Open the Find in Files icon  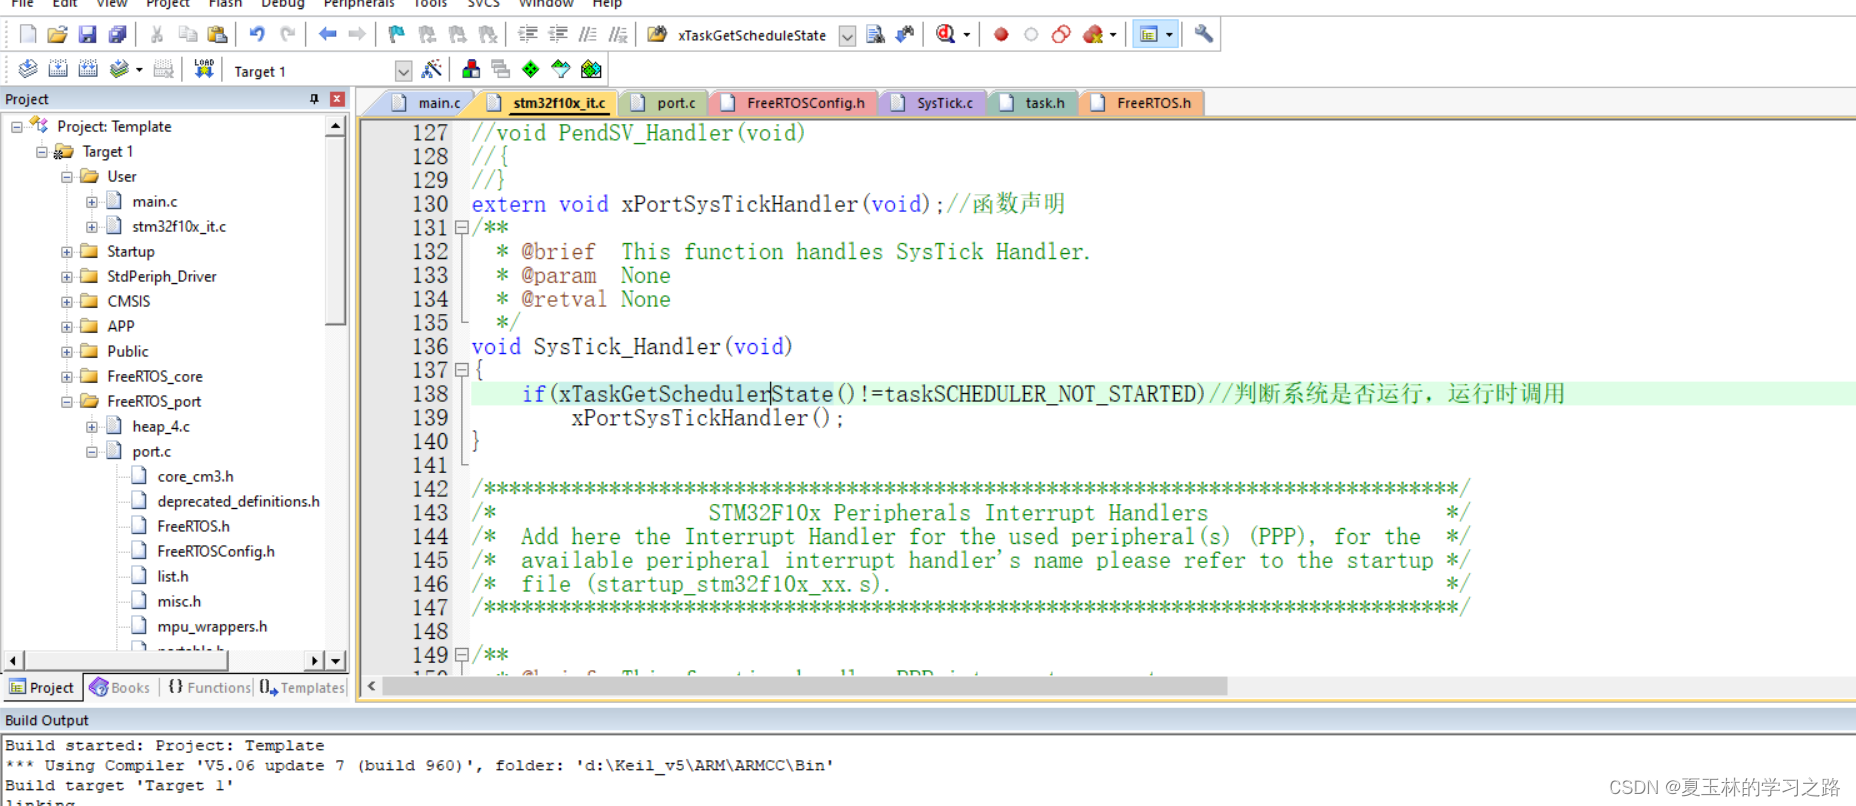point(657,35)
